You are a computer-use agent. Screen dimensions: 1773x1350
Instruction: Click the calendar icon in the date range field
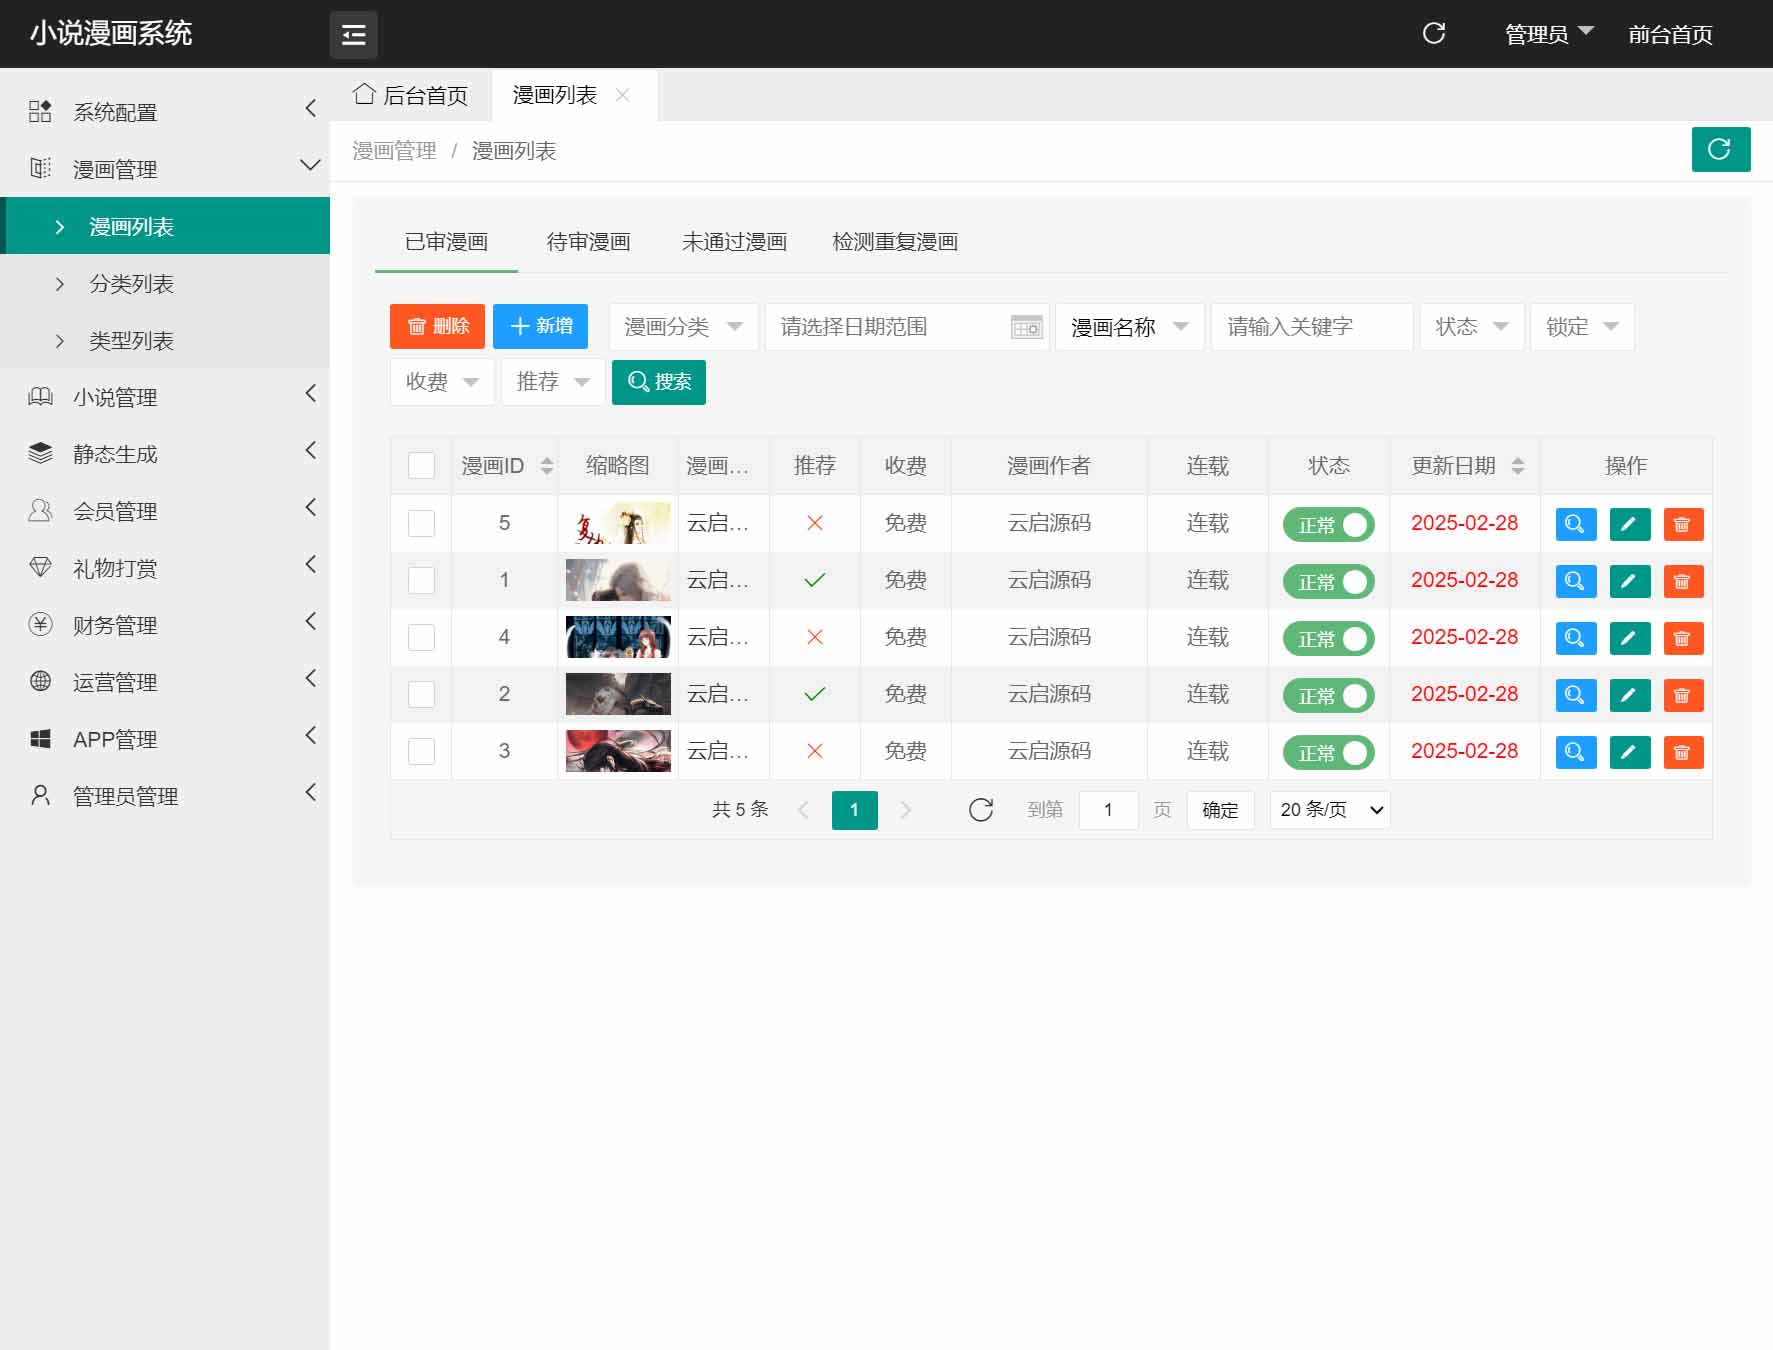[x=1025, y=327]
